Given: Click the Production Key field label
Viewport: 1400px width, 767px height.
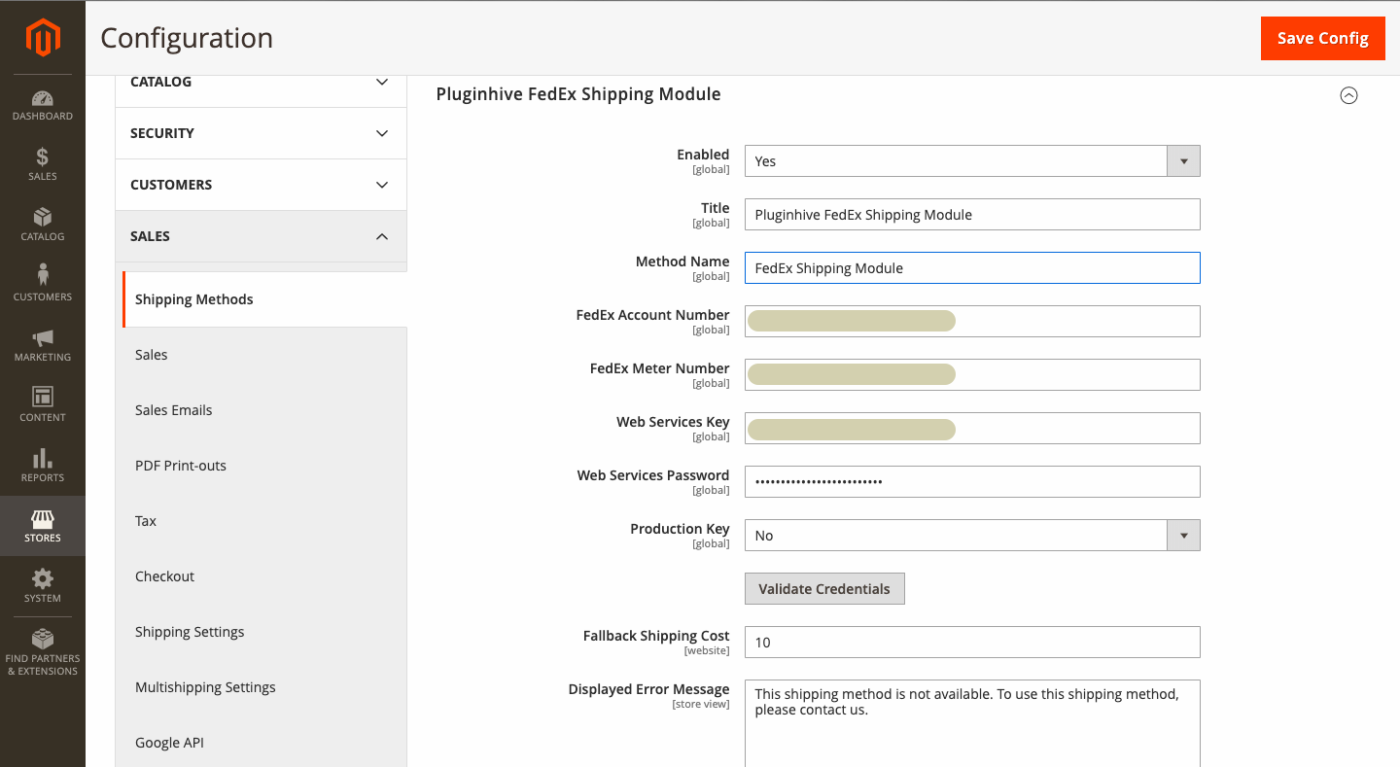Looking at the screenshot, I should click(x=680, y=529).
